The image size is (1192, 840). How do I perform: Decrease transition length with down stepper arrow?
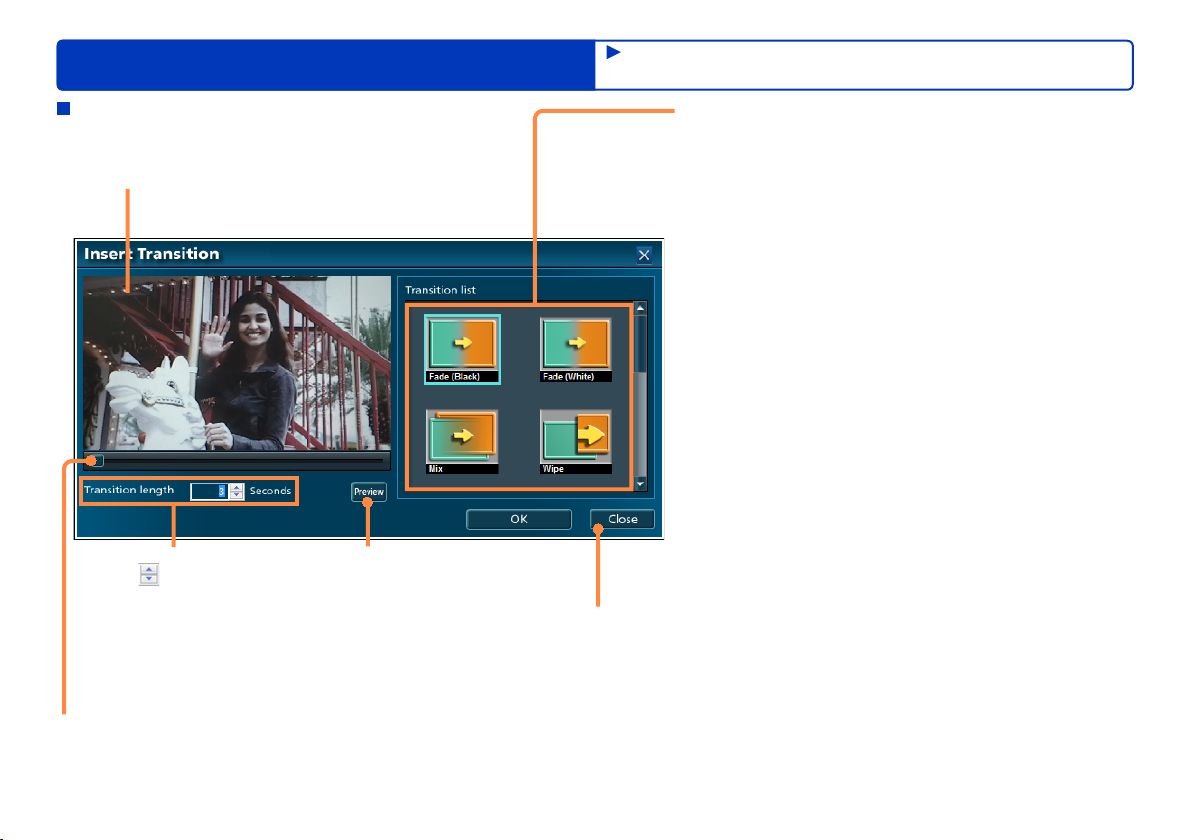coord(236,496)
